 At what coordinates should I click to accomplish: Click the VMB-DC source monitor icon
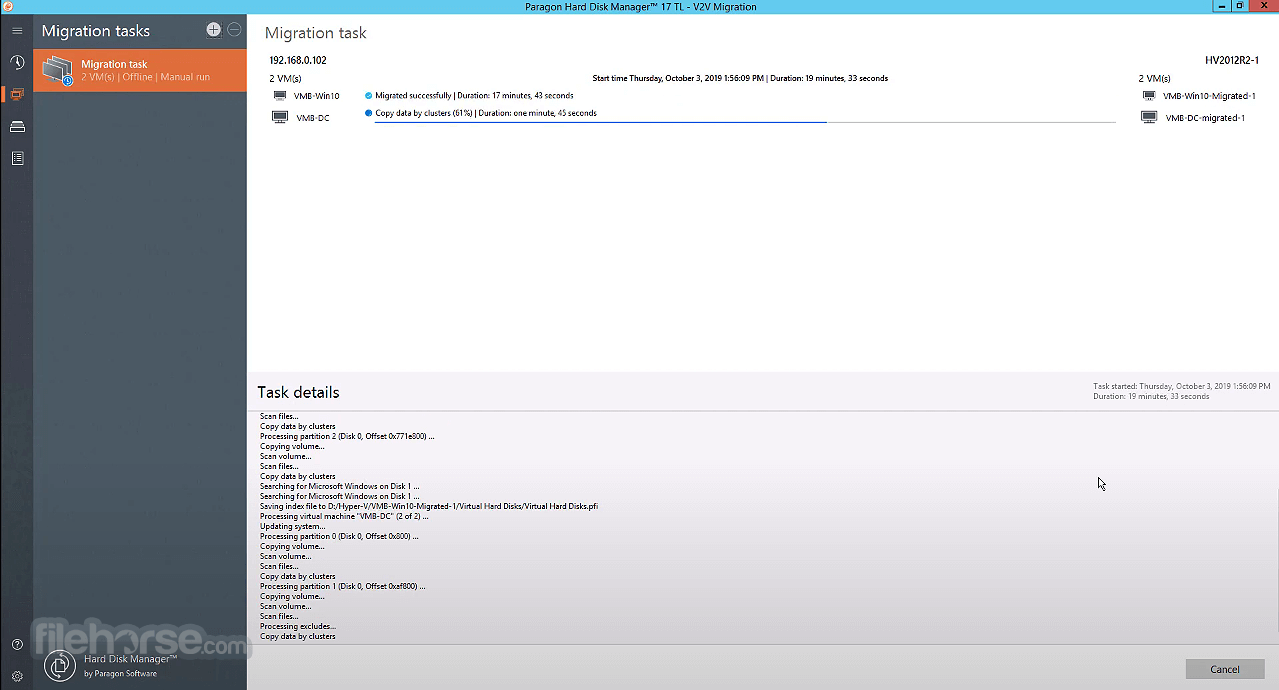pos(280,117)
